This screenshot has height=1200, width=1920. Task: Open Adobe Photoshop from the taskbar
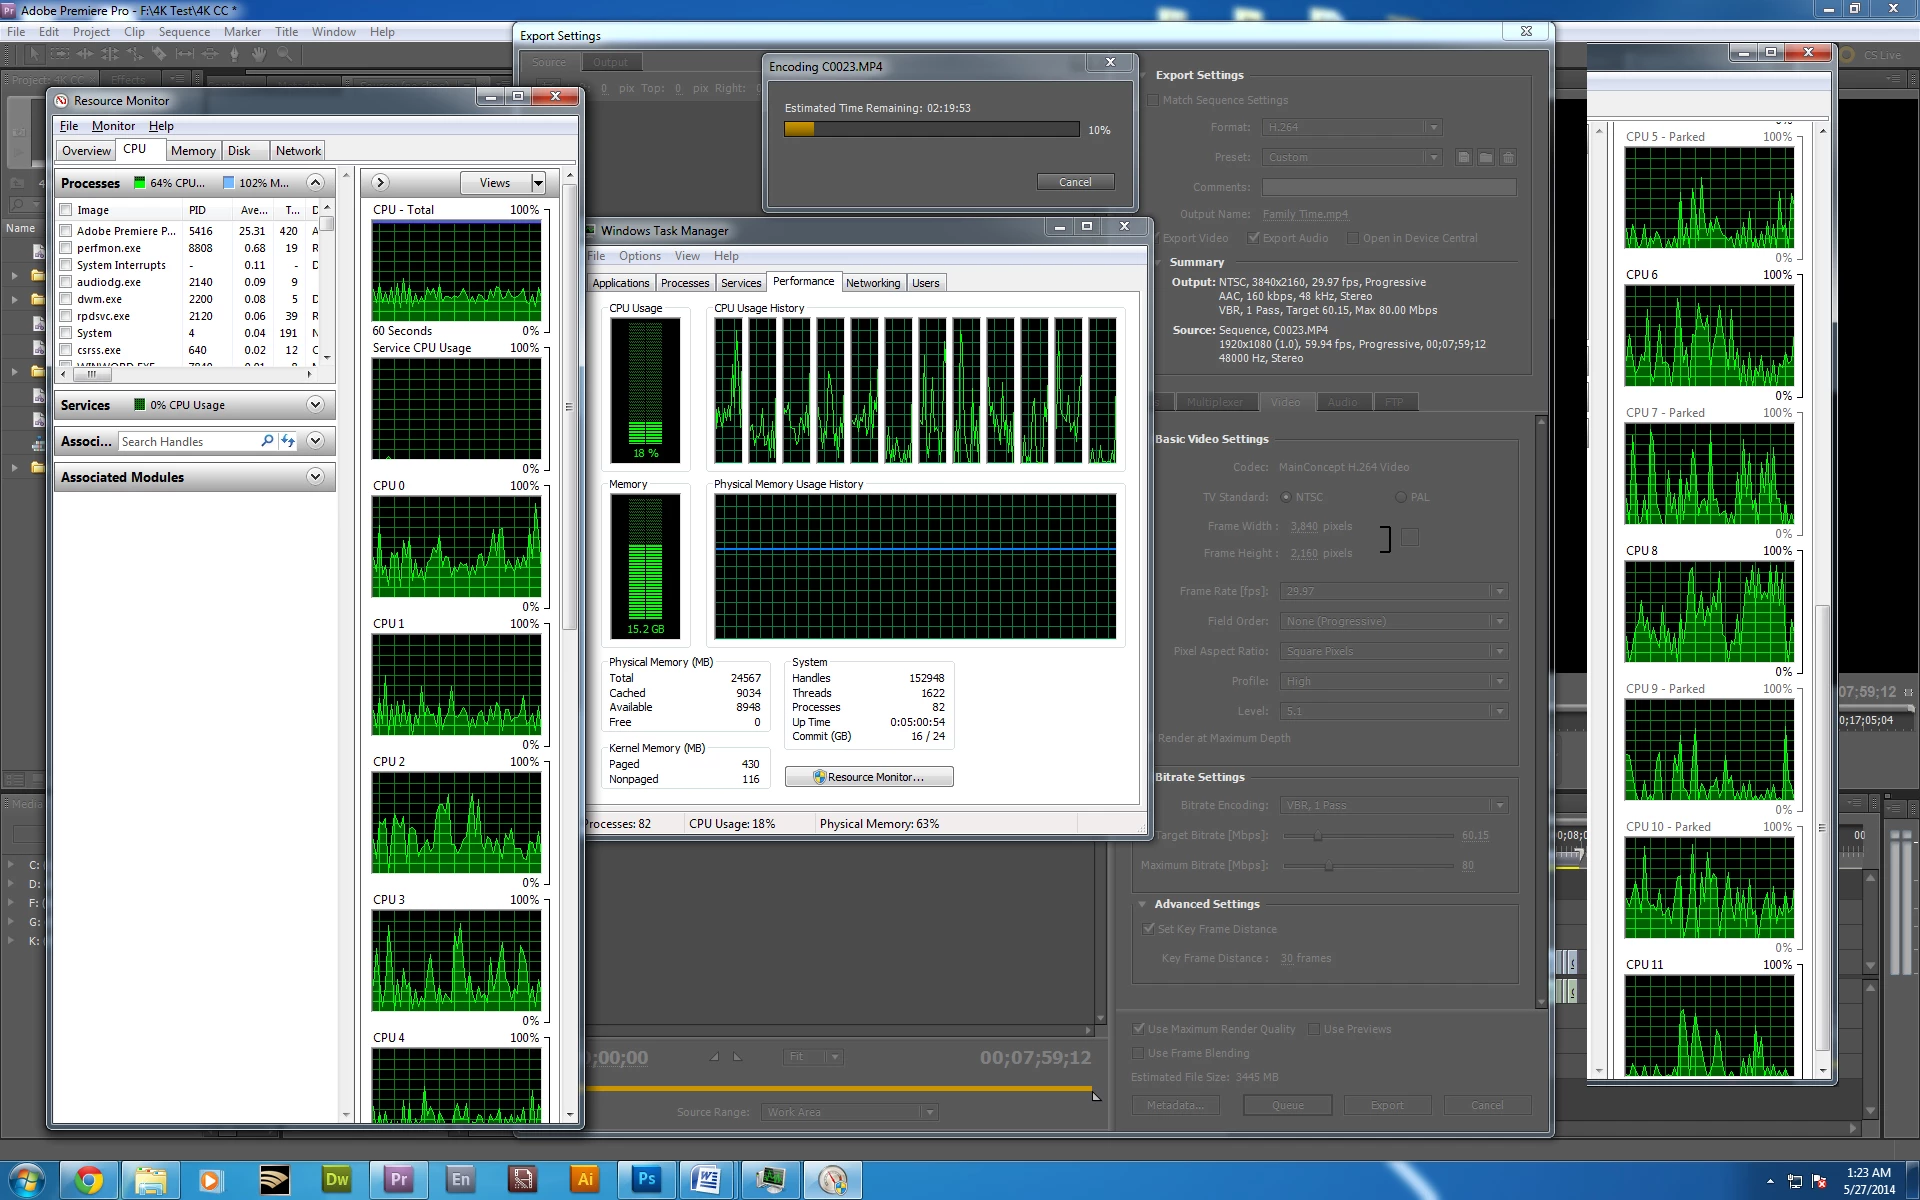646,1180
